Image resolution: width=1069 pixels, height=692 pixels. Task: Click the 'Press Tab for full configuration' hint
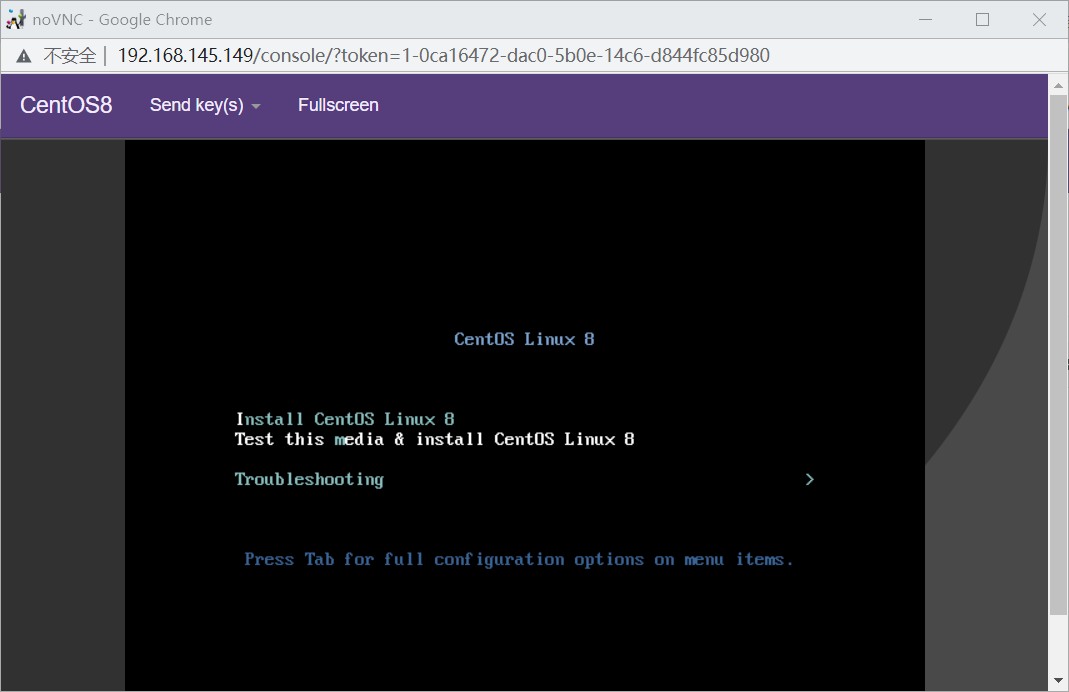click(519, 560)
